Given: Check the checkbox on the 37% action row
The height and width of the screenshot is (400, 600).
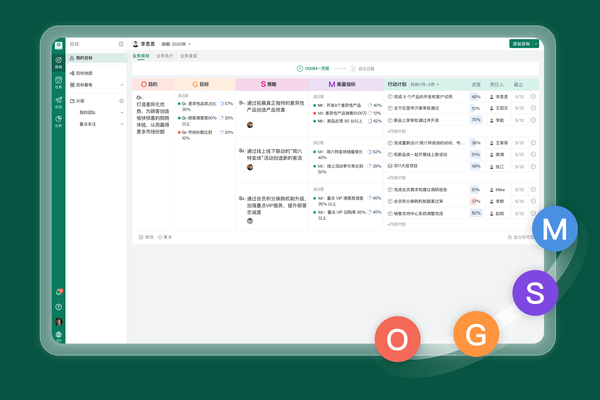Looking at the screenshot, I should point(390,201).
